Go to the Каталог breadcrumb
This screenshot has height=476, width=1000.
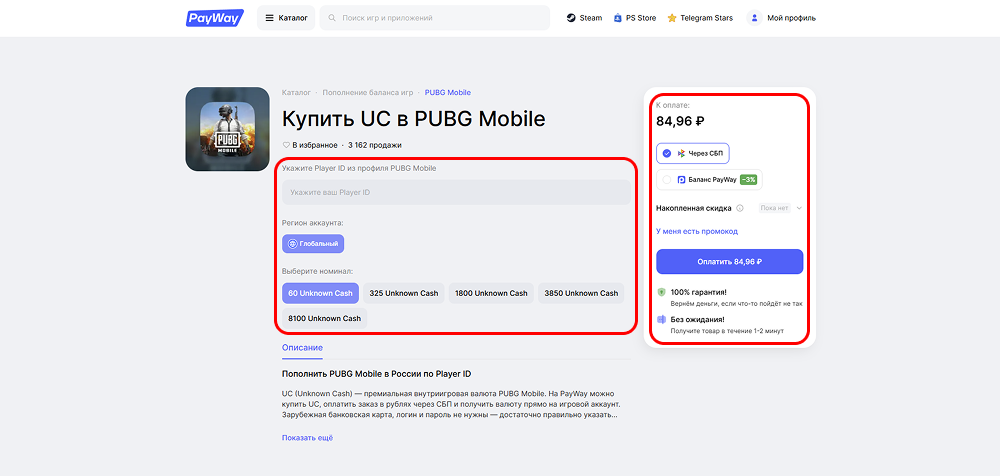point(296,93)
